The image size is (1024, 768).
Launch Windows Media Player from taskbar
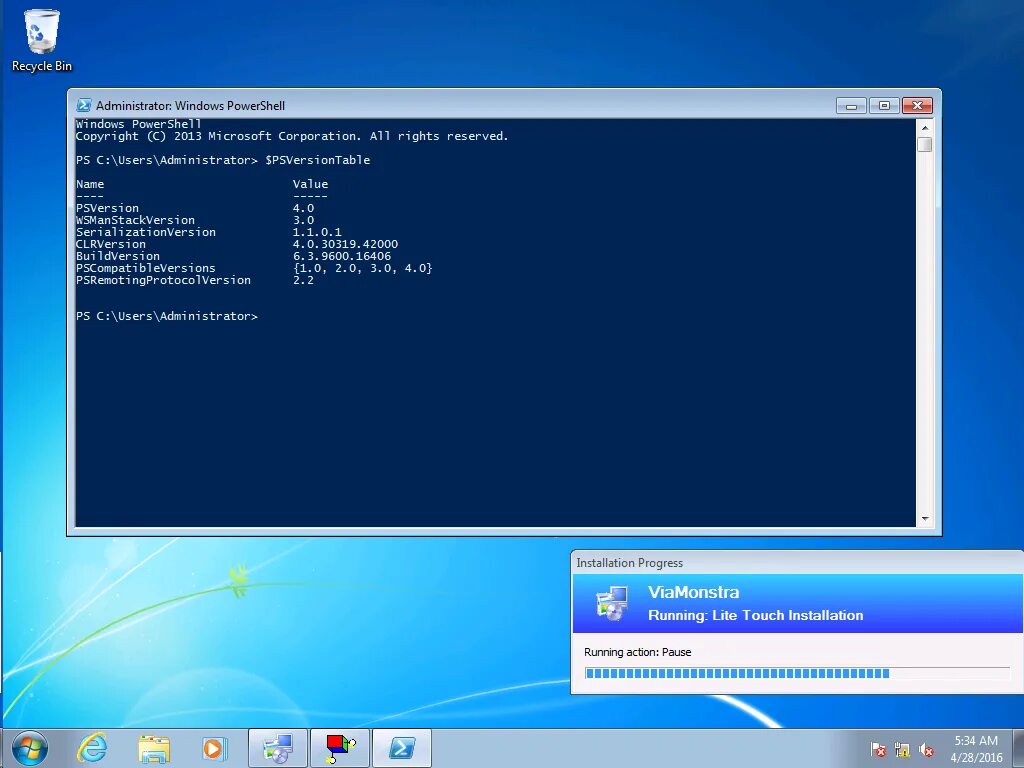coord(214,748)
